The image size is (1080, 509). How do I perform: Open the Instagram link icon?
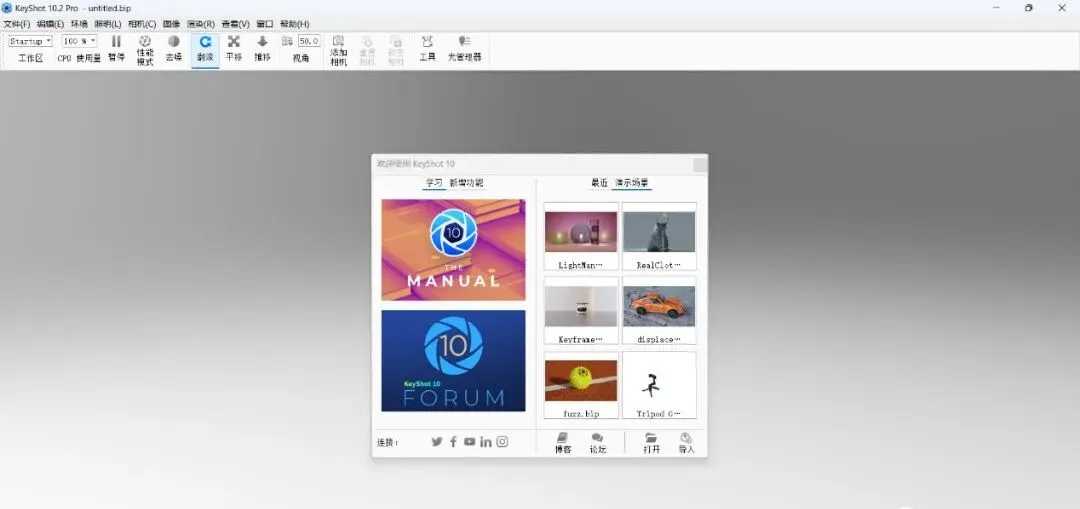(x=502, y=442)
